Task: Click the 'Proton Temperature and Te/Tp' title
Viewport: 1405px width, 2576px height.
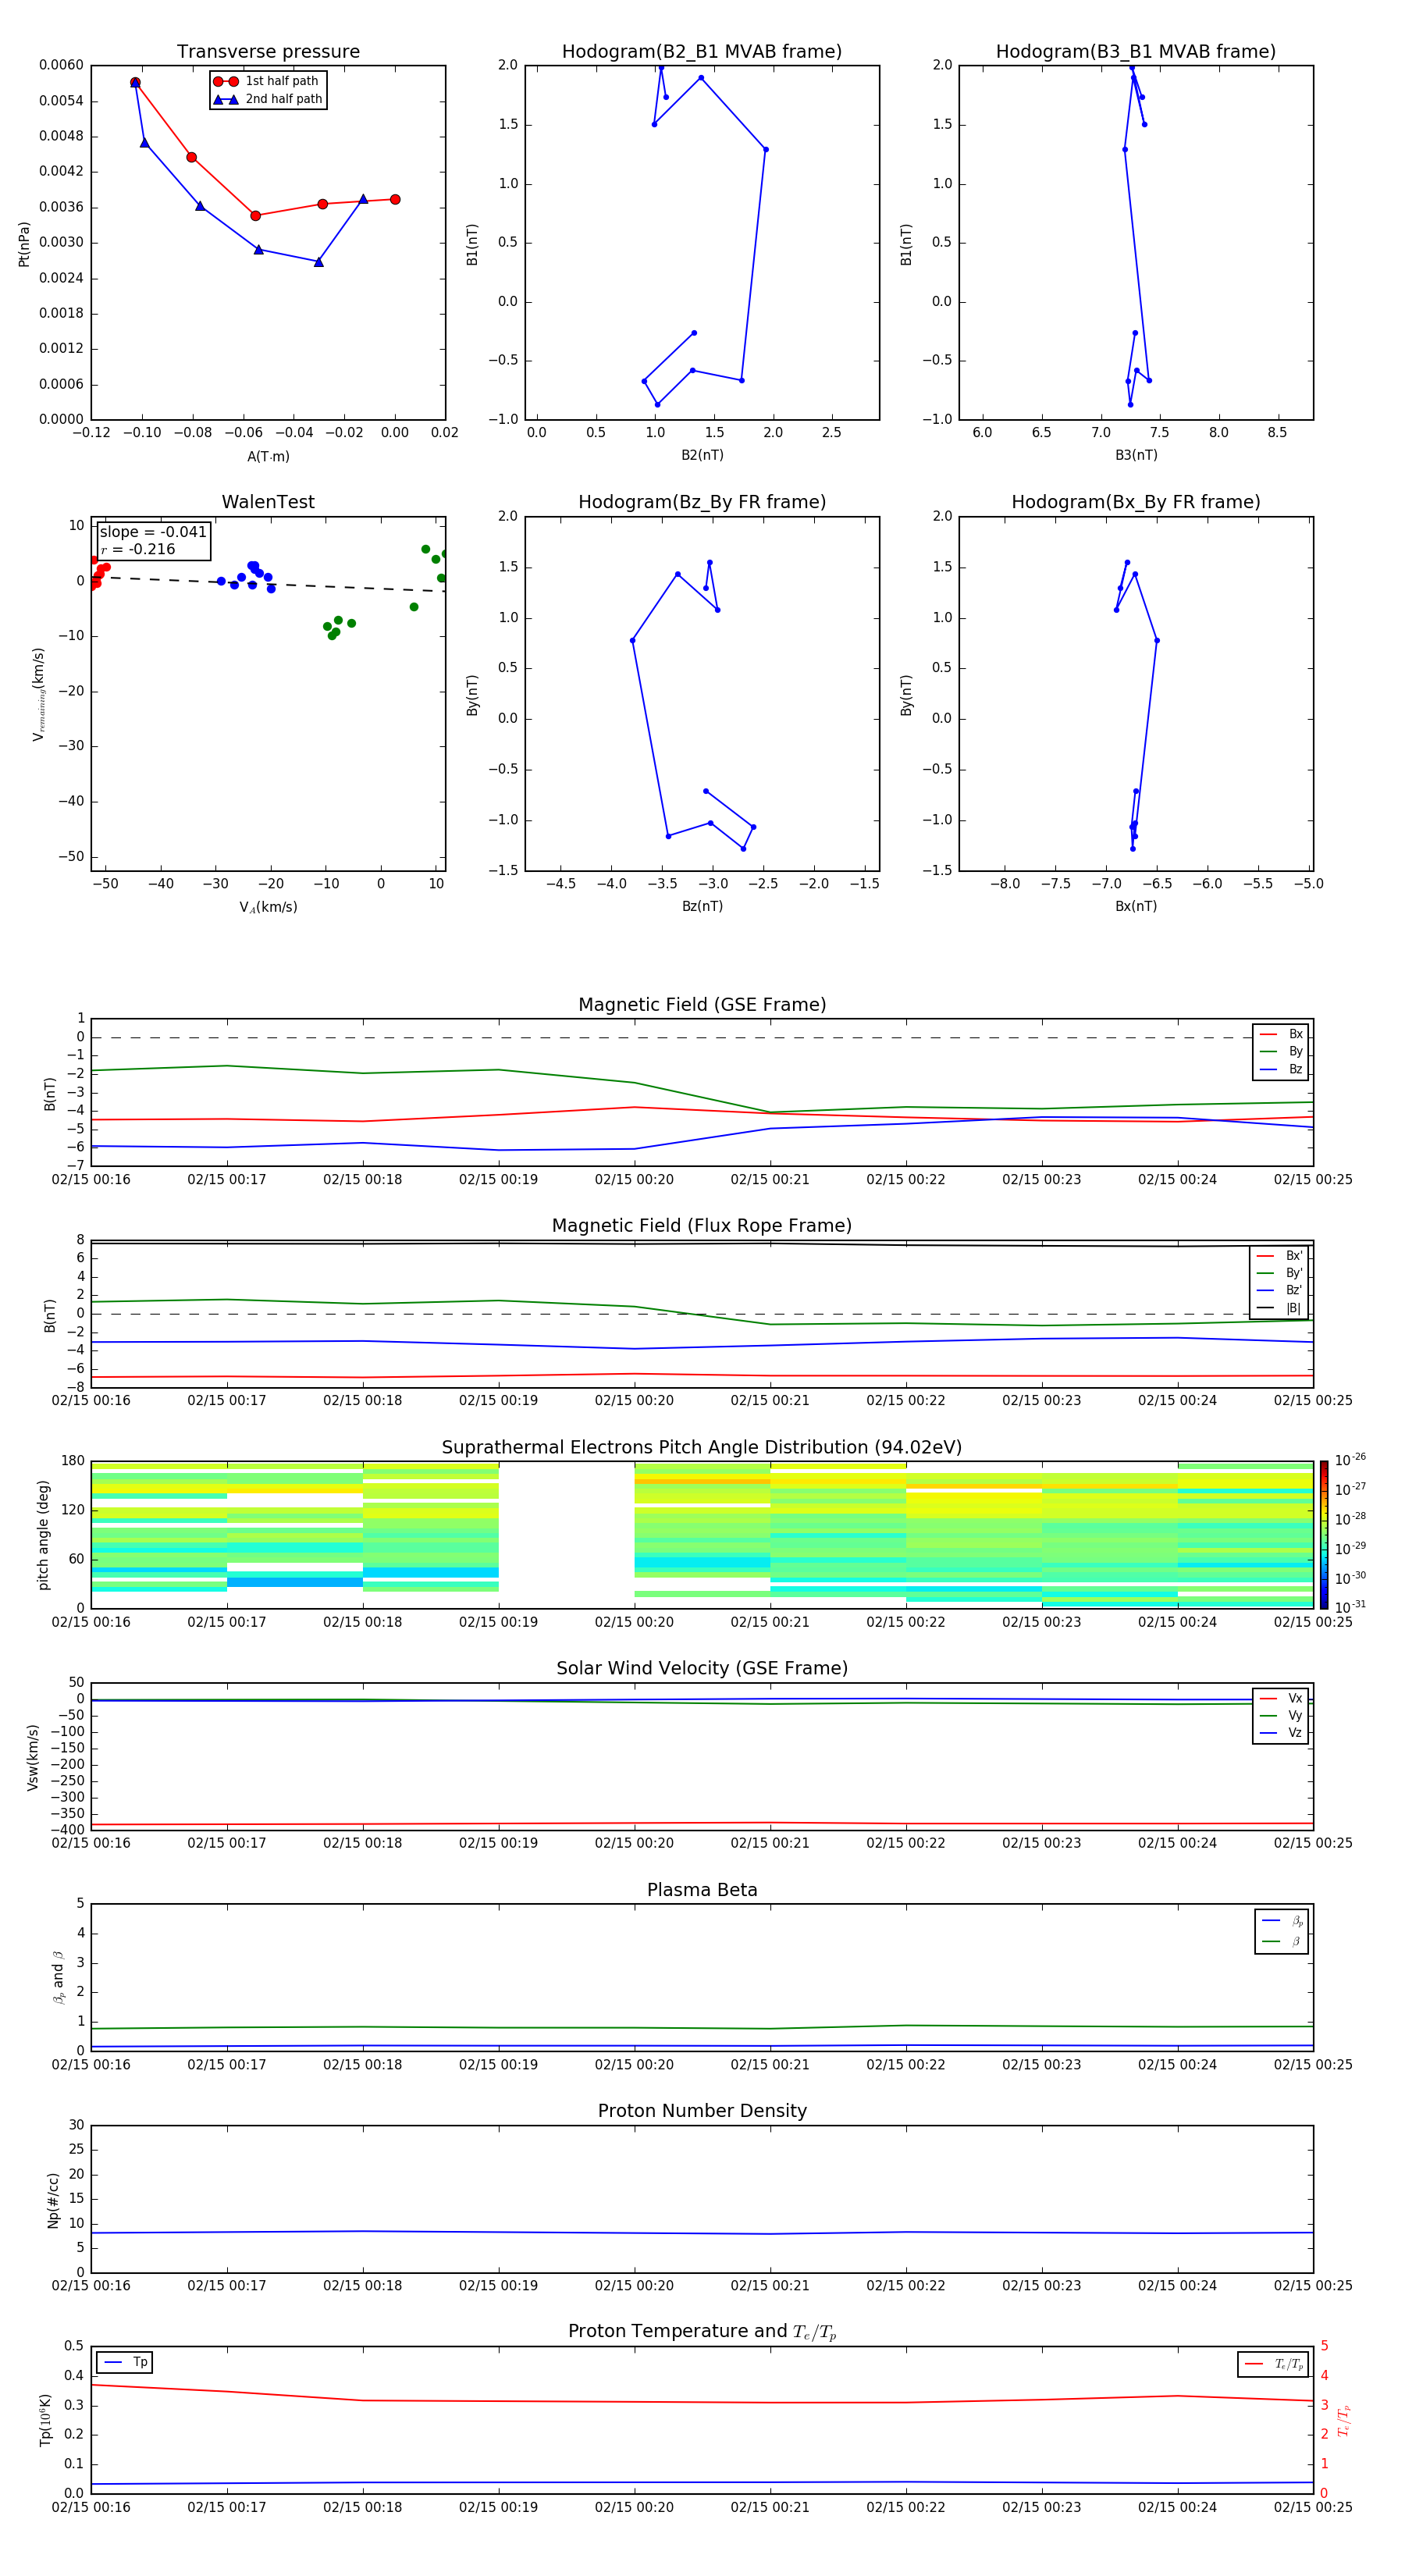Action: [x=702, y=2332]
